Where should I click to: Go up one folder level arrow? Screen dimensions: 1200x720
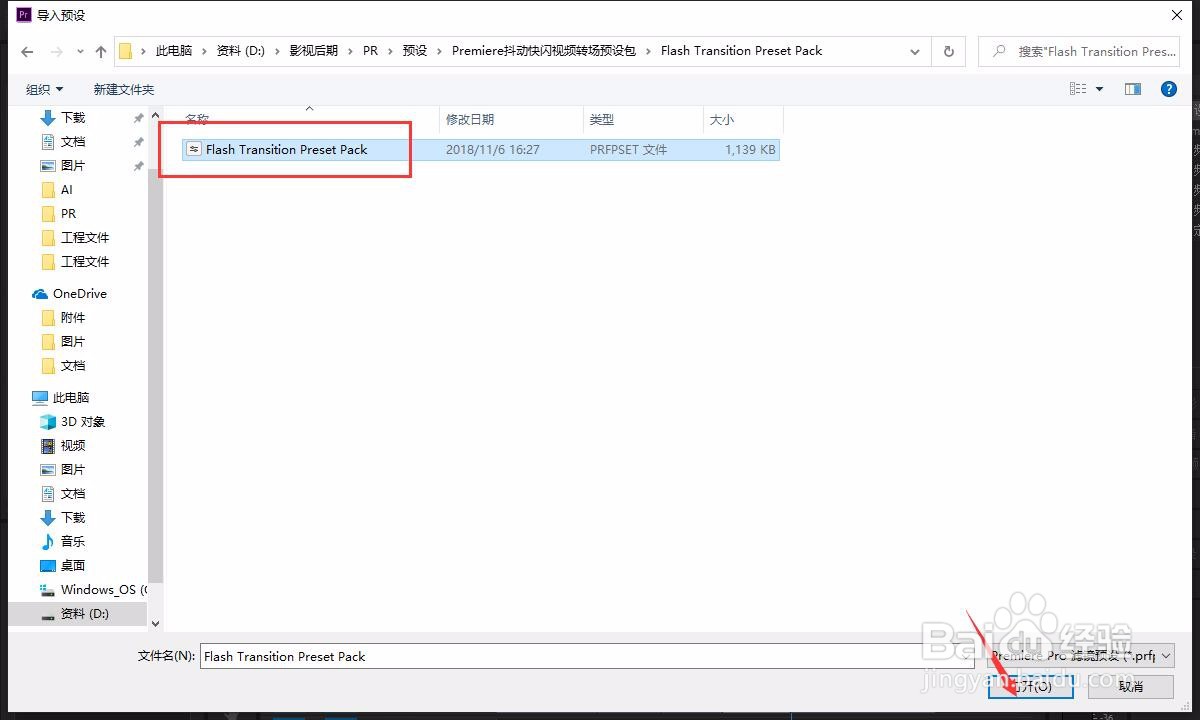click(101, 51)
